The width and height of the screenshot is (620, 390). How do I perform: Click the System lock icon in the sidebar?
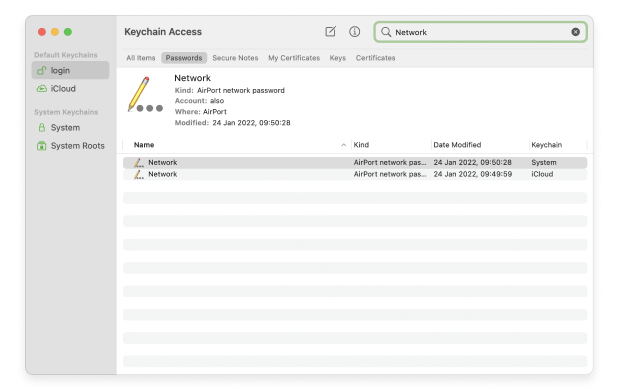(x=42, y=127)
